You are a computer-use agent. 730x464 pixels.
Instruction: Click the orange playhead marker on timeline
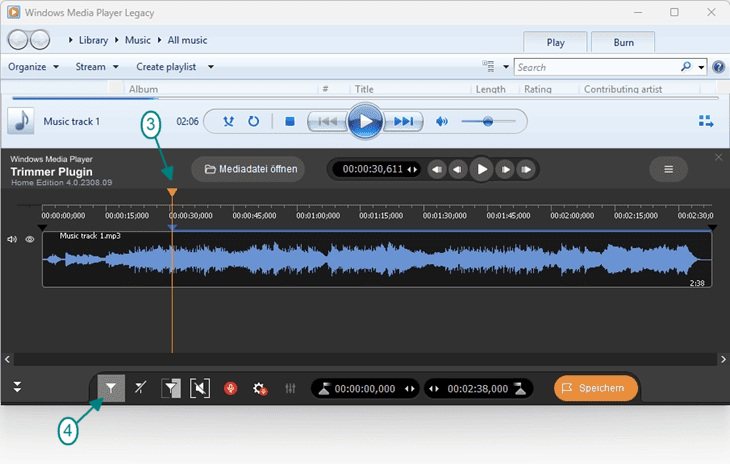[x=172, y=192]
